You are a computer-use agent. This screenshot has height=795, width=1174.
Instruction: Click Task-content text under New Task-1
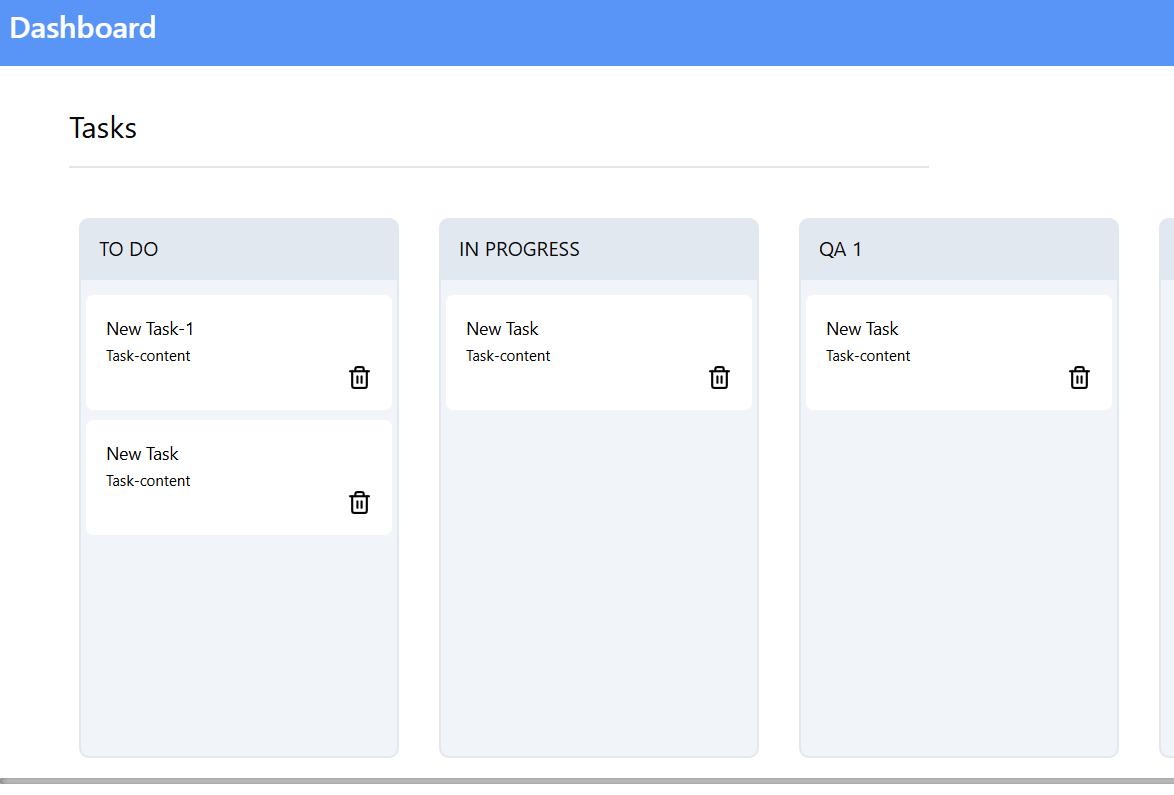(148, 356)
